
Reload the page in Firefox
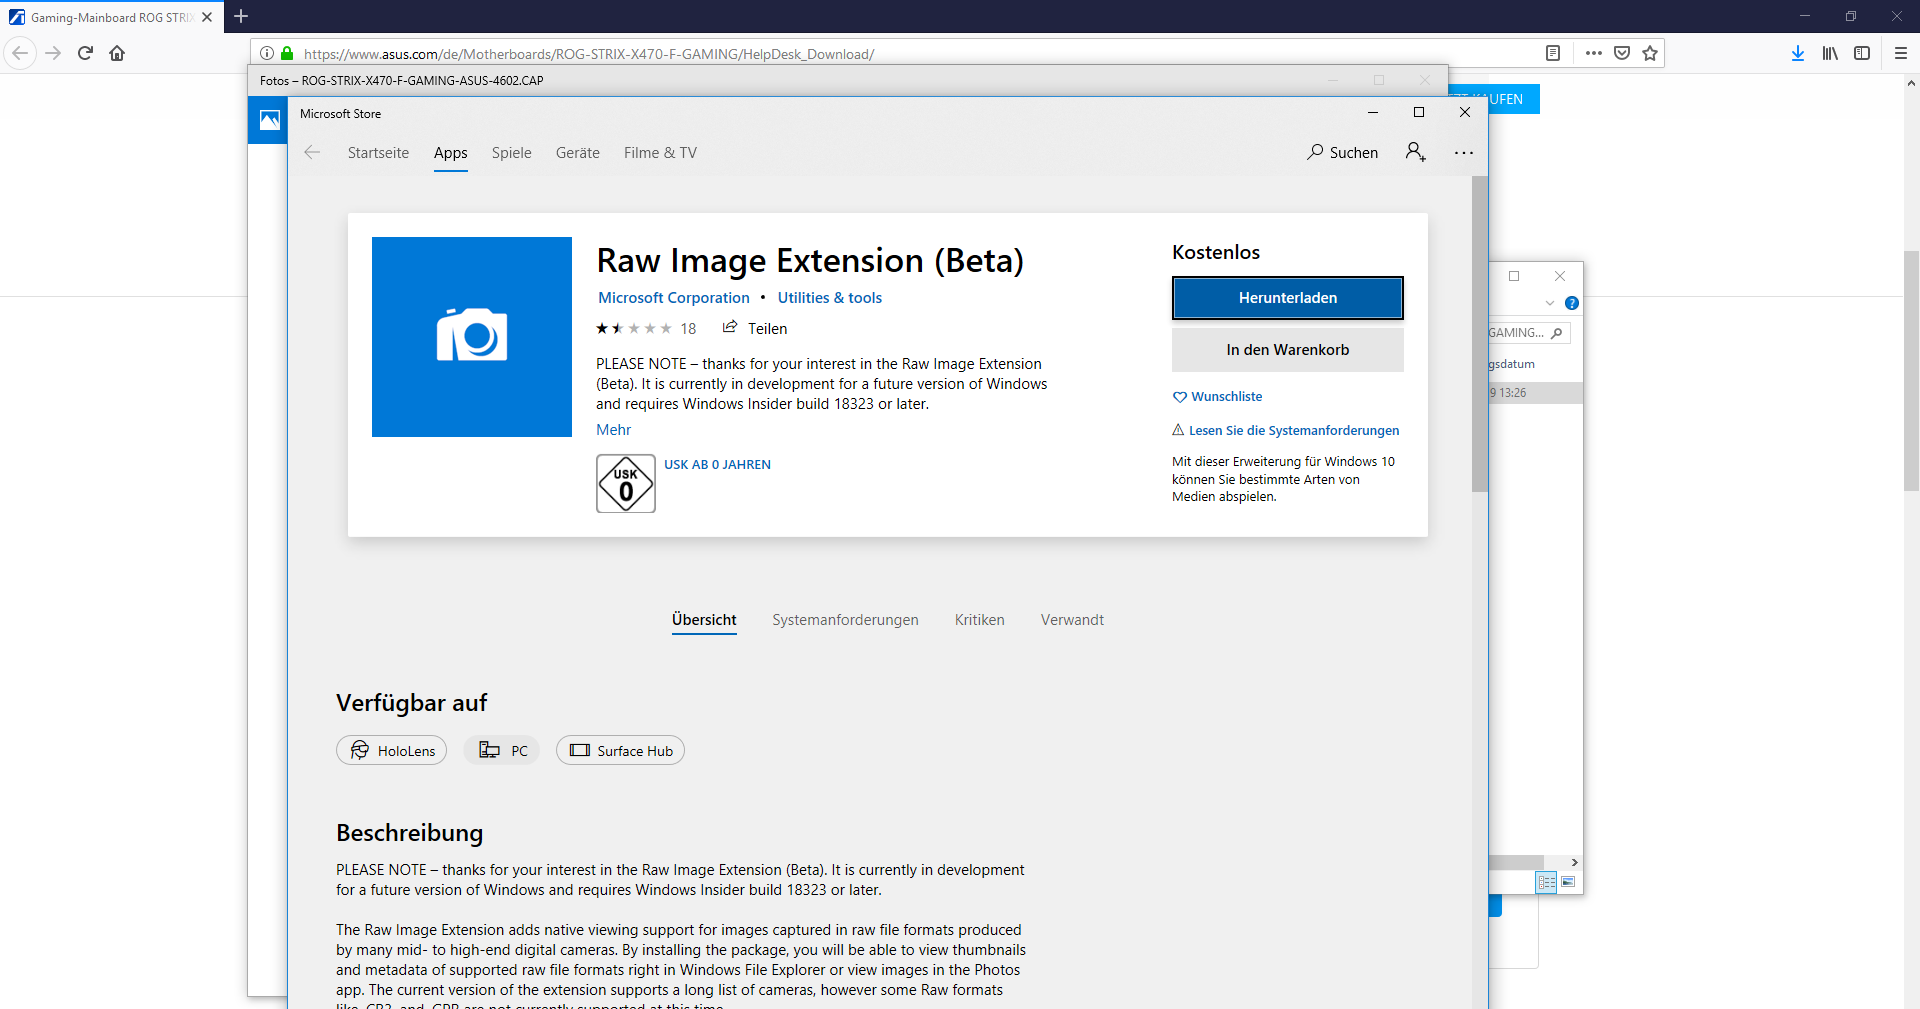pos(86,53)
